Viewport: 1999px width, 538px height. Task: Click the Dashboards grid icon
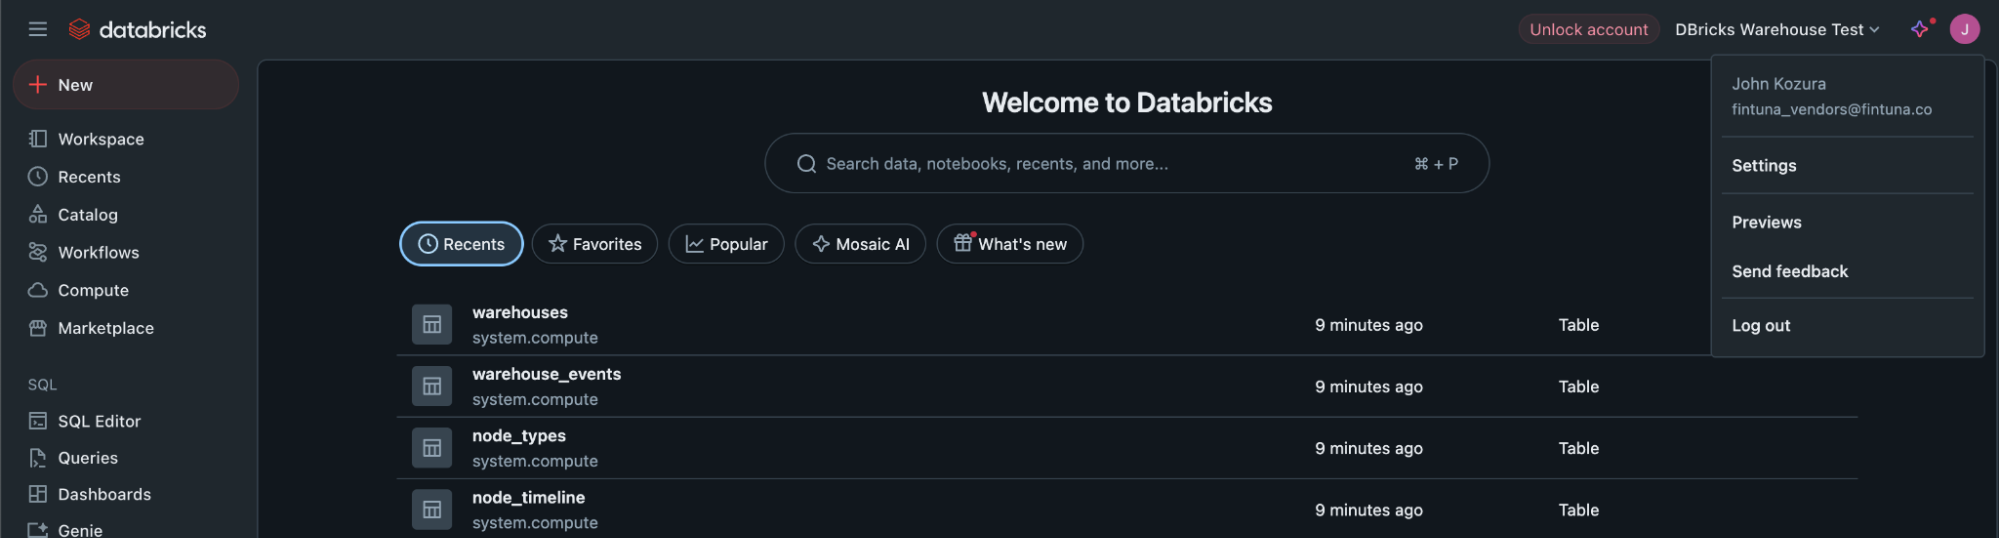coord(38,494)
